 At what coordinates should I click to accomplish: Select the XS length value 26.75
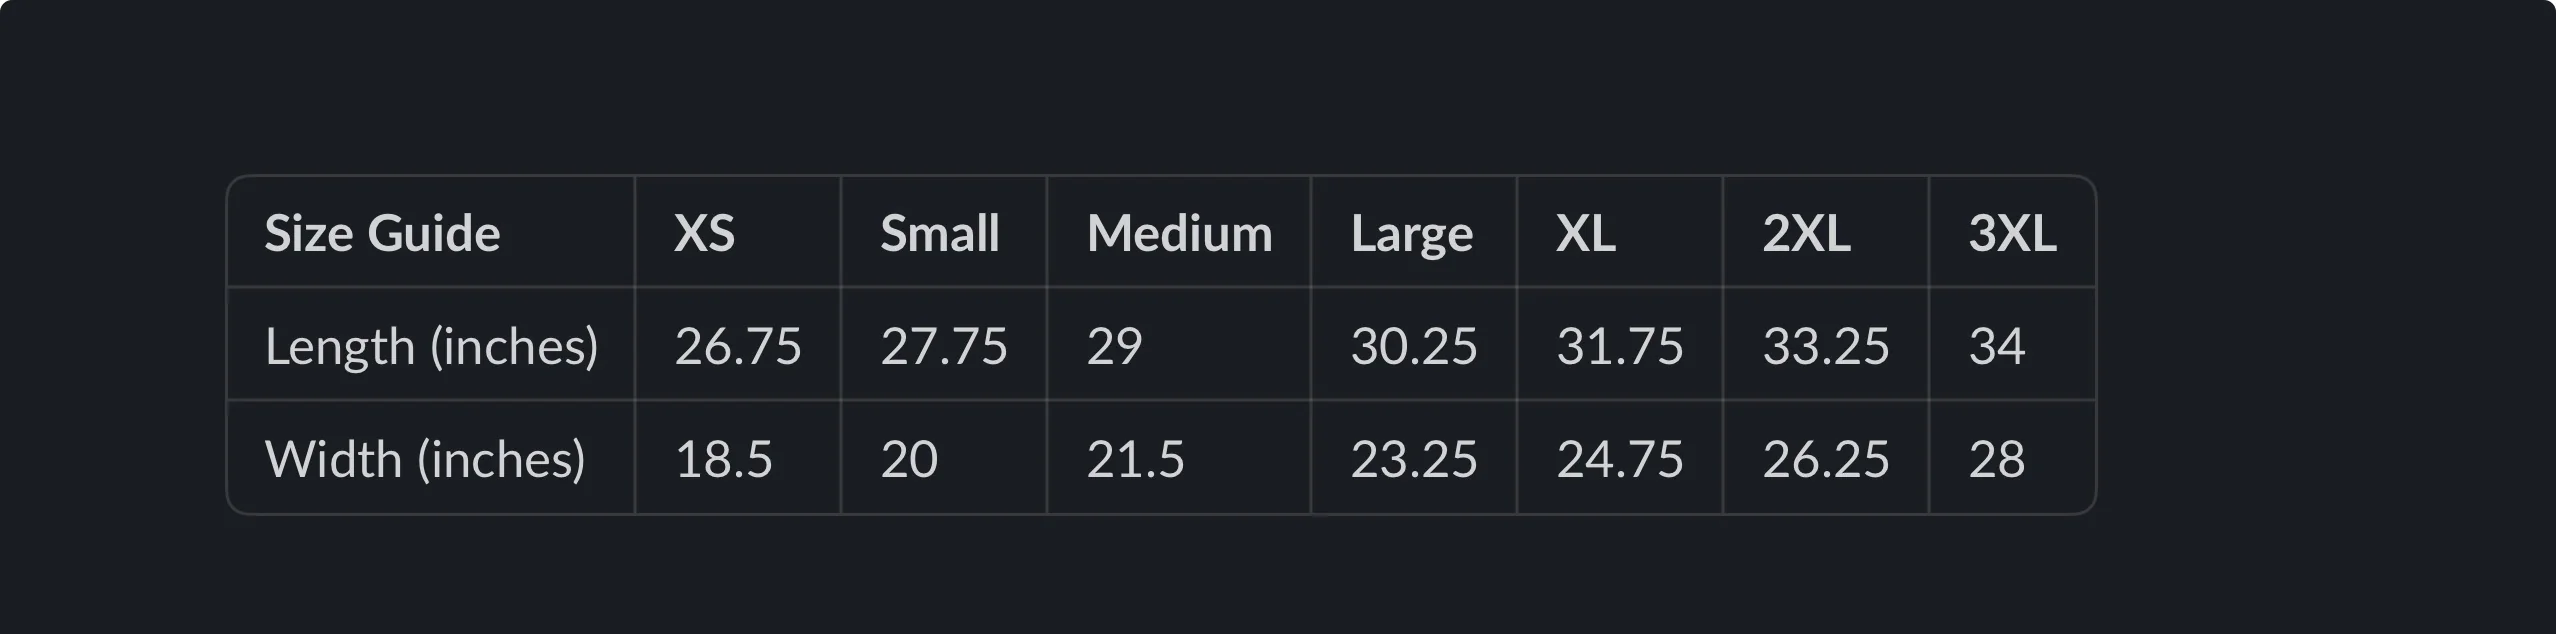point(738,345)
